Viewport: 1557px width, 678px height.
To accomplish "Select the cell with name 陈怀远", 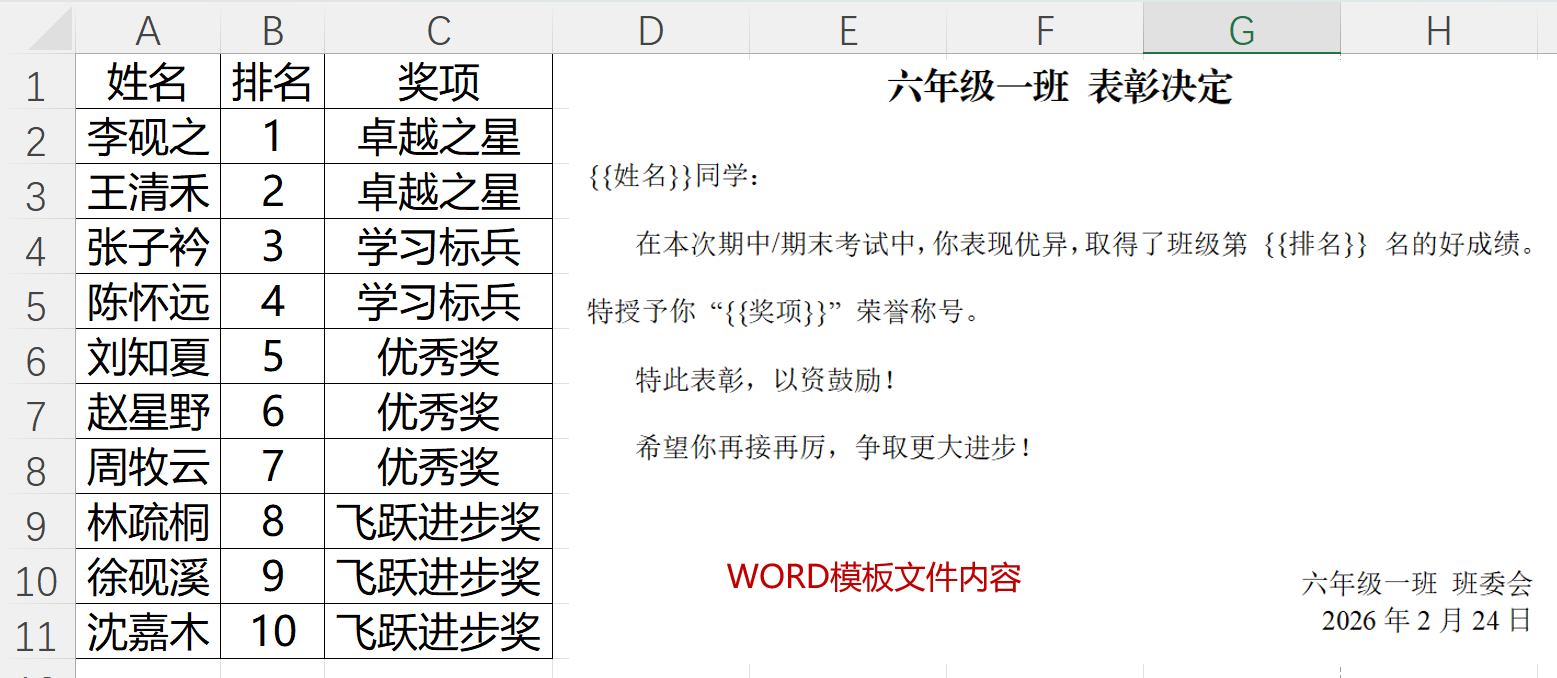I will click(x=148, y=302).
